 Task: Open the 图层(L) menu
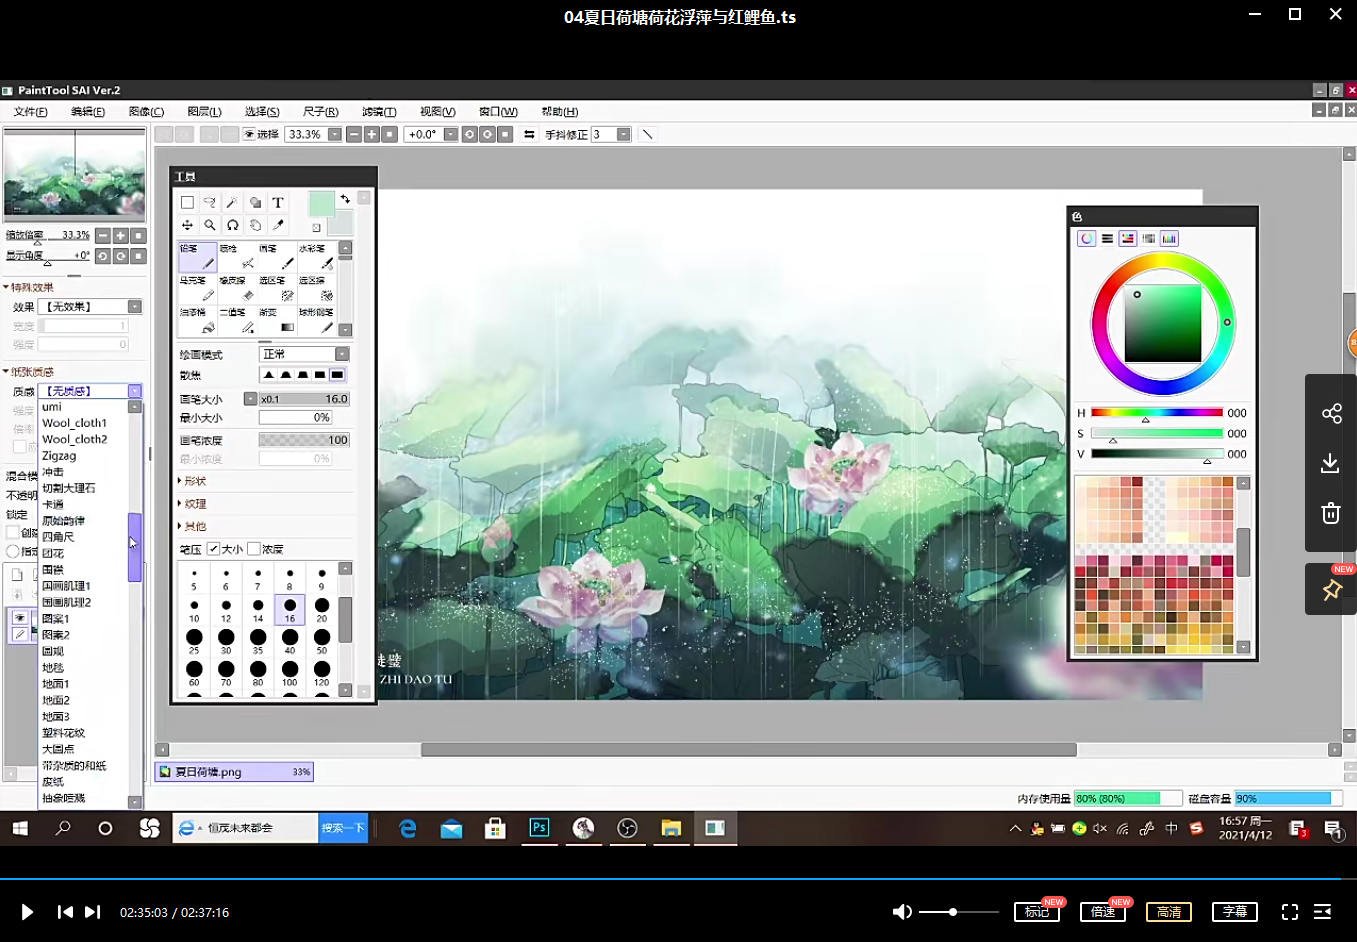pyautogui.click(x=204, y=111)
